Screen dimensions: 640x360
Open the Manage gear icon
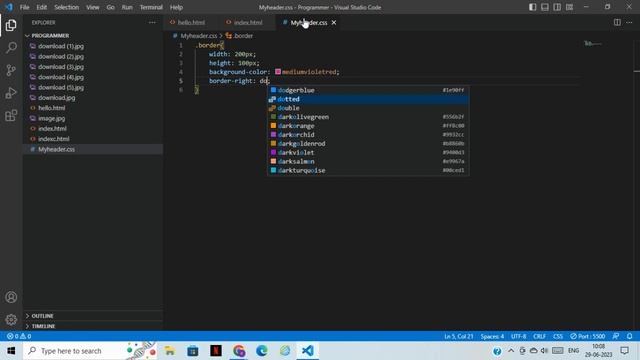pyautogui.click(x=11, y=319)
